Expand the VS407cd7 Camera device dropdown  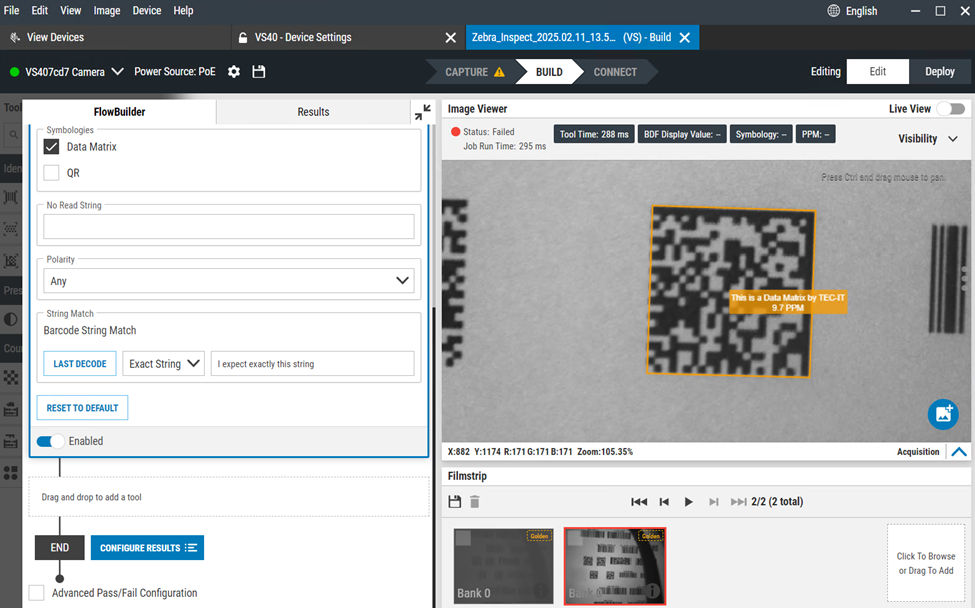click(117, 71)
